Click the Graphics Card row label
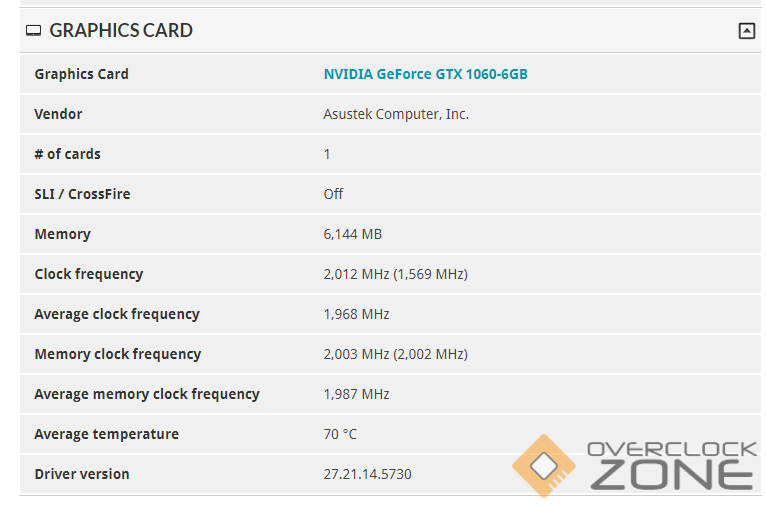The image size is (767, 508). coord(81,74)
